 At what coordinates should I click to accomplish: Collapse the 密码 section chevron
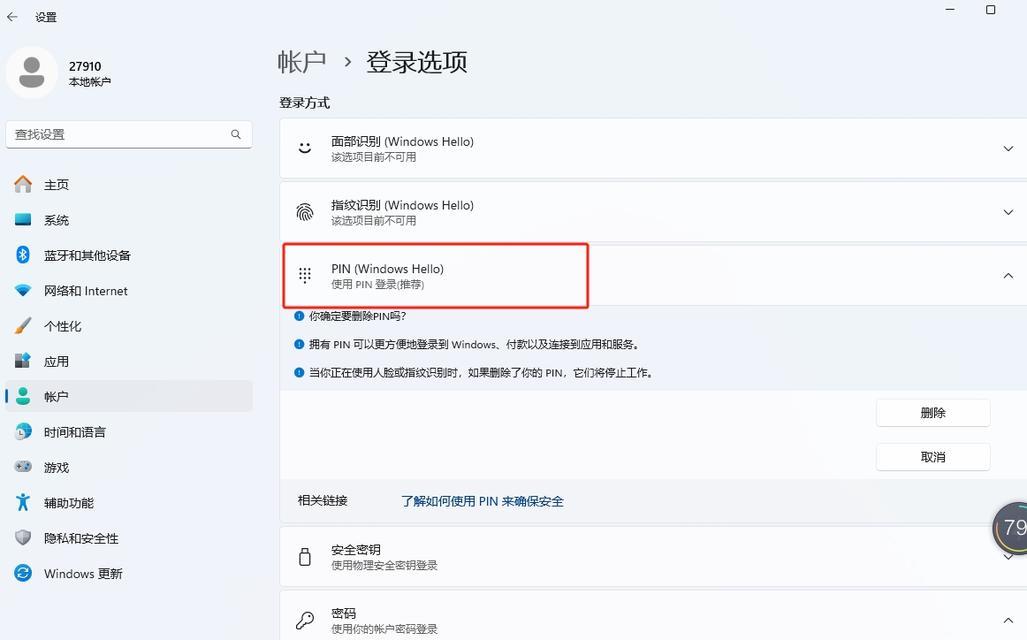tap(1008, 620)
